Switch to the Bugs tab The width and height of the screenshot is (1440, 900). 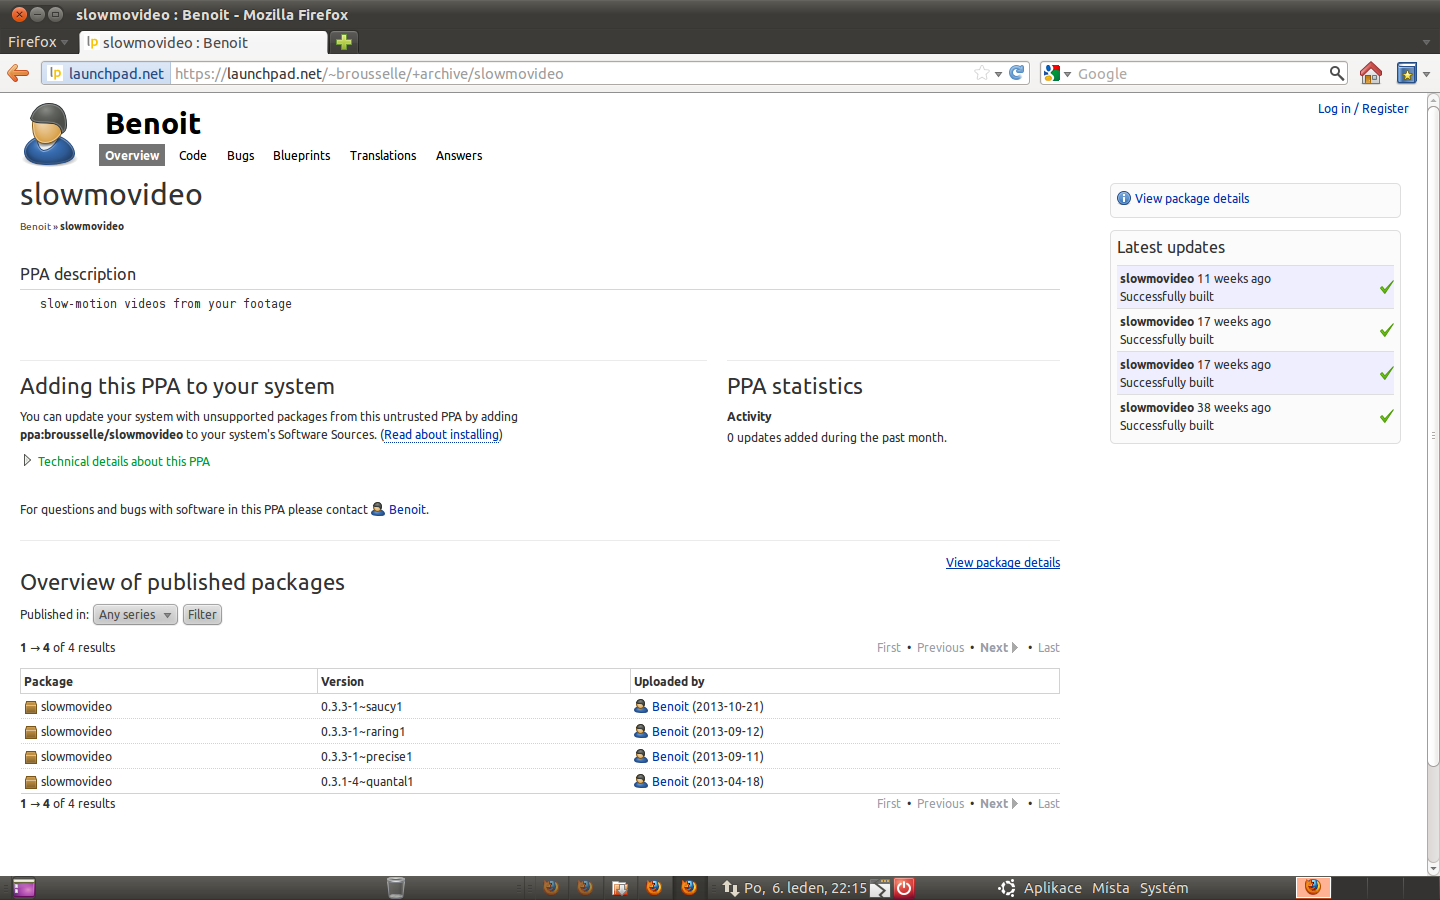240,155
